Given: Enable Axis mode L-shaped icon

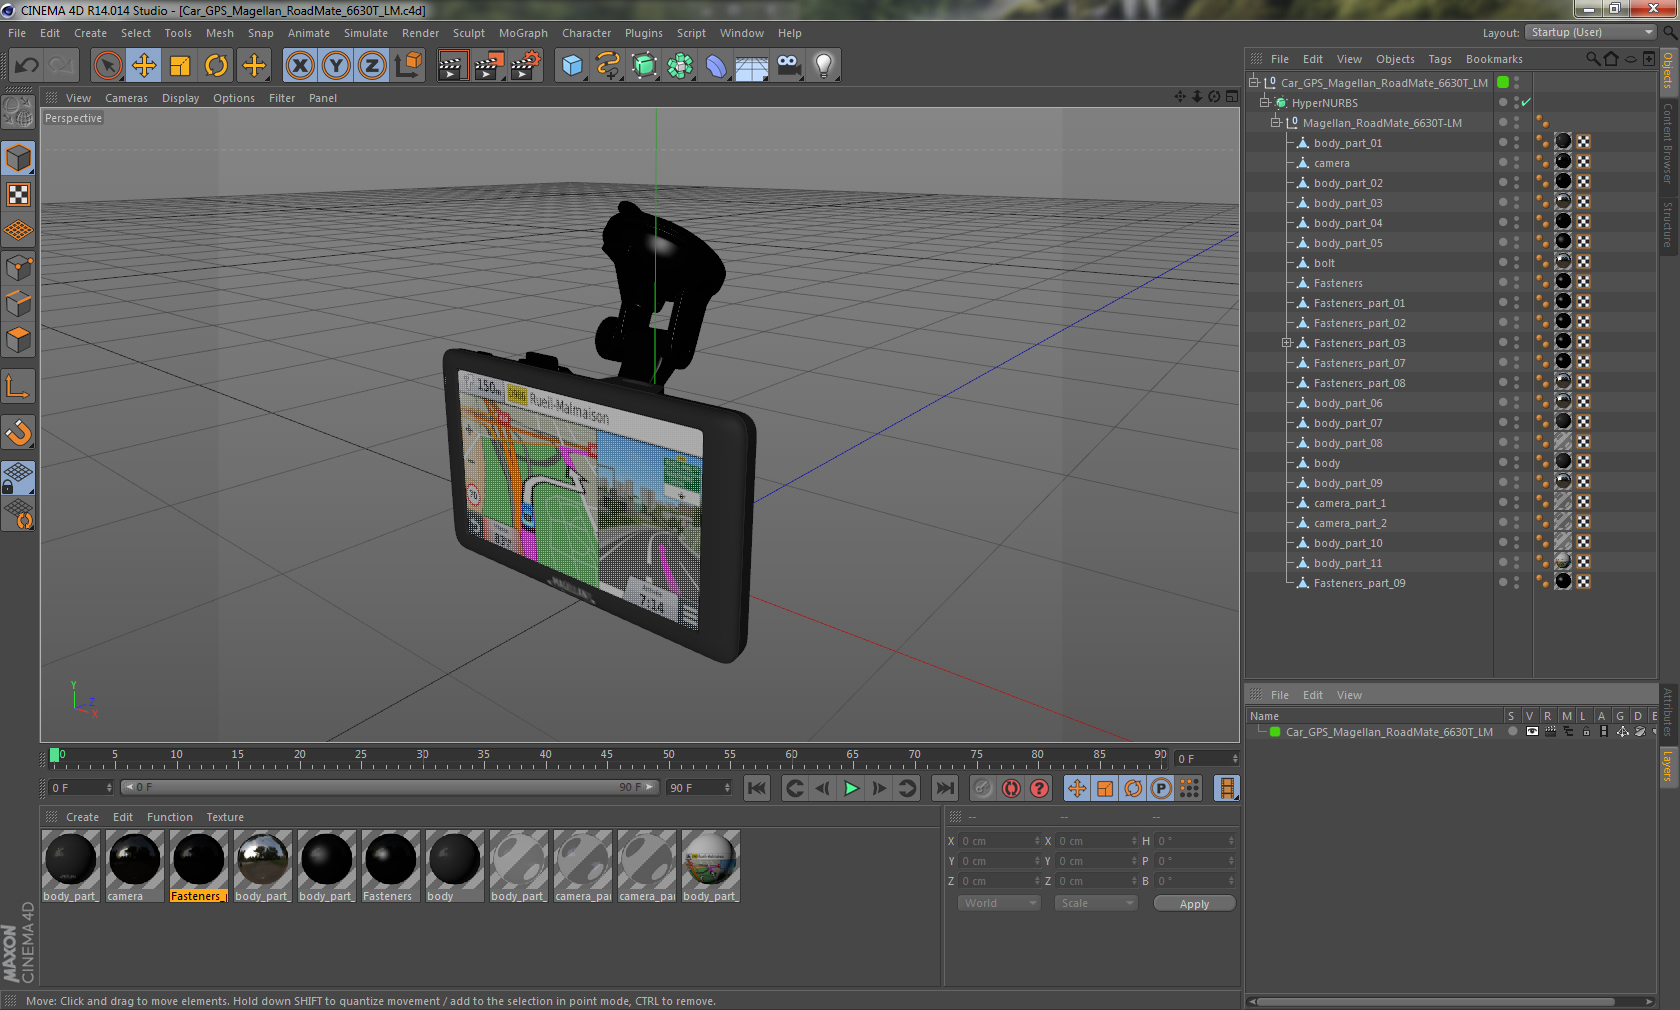Looking at the screenshot, I should point(19,386).
